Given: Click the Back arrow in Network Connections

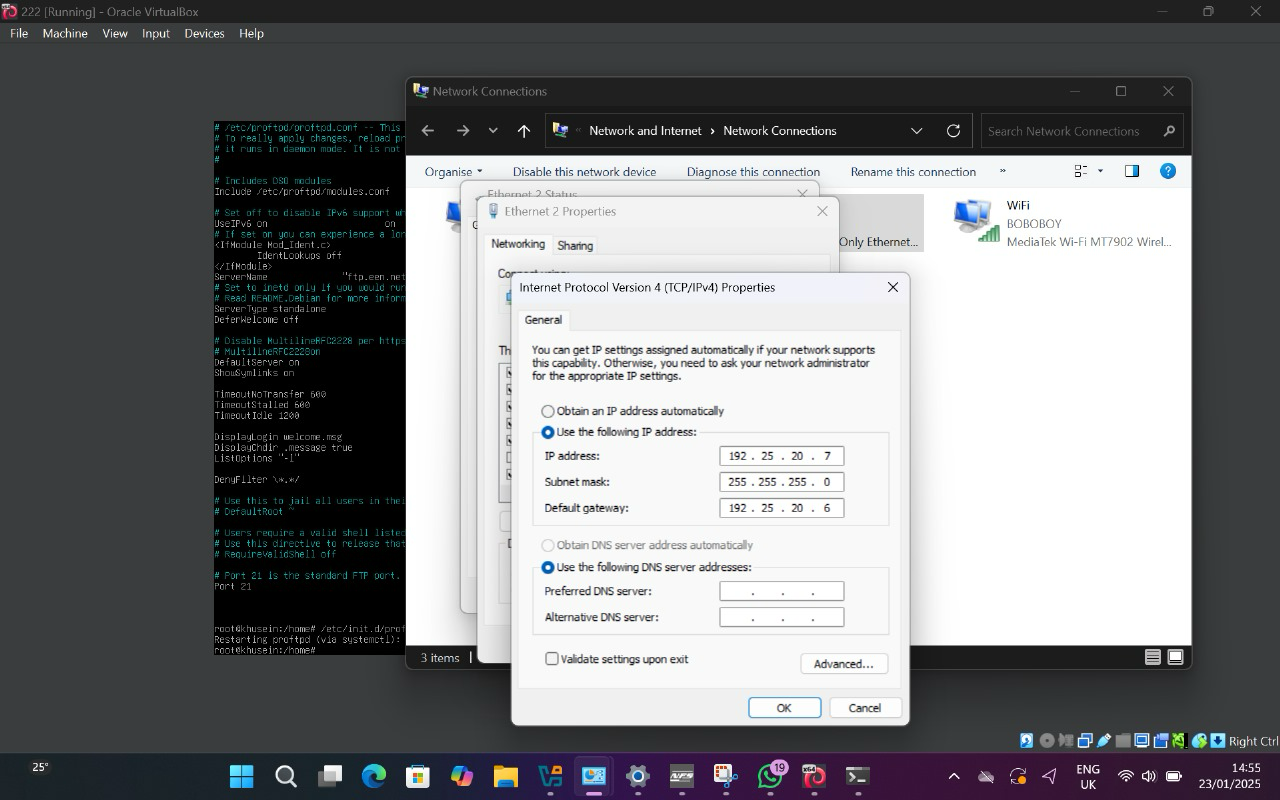Looking at the screenshot, I should 428,131.
